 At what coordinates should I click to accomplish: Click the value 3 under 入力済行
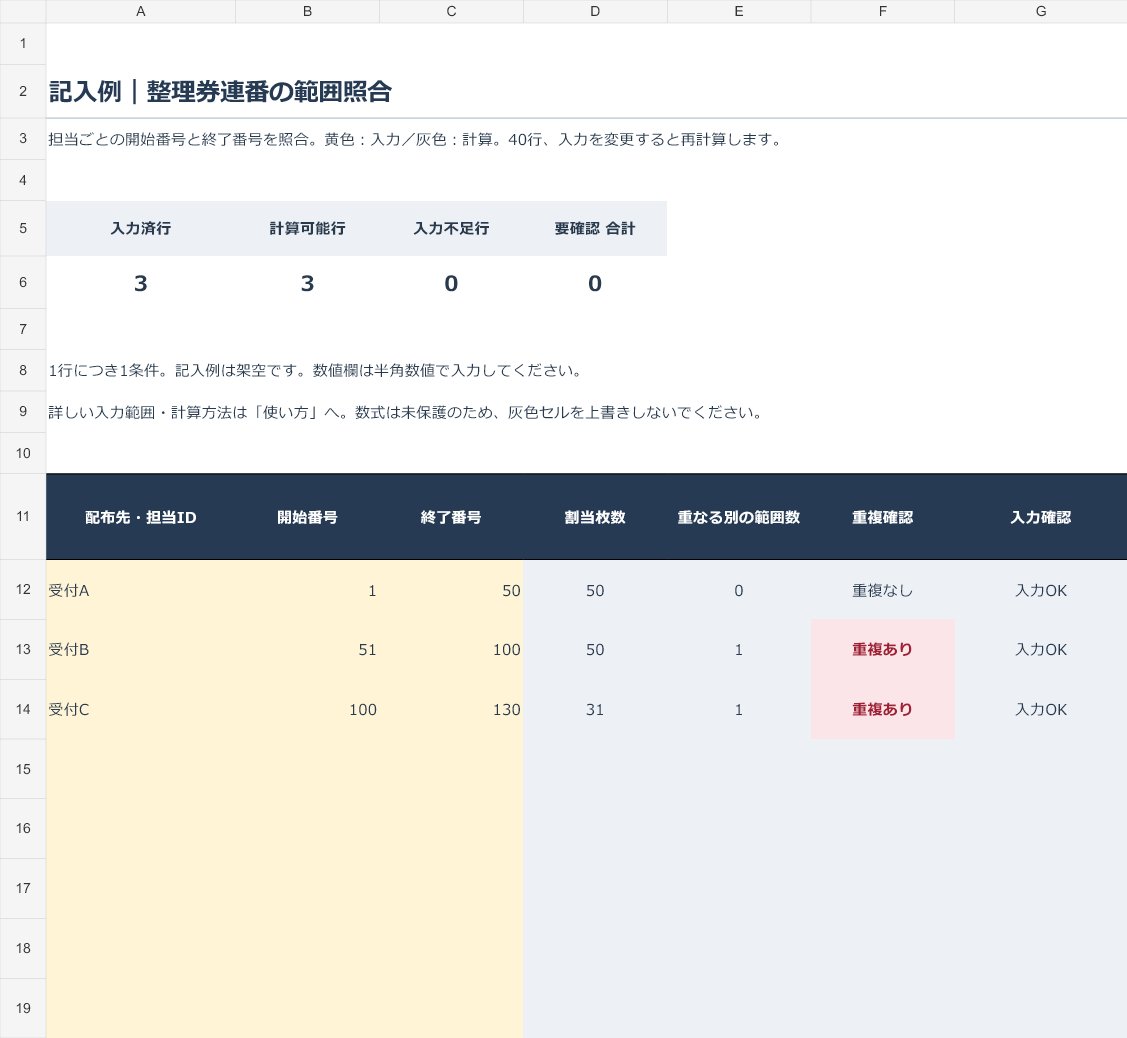tap(141, 283)
